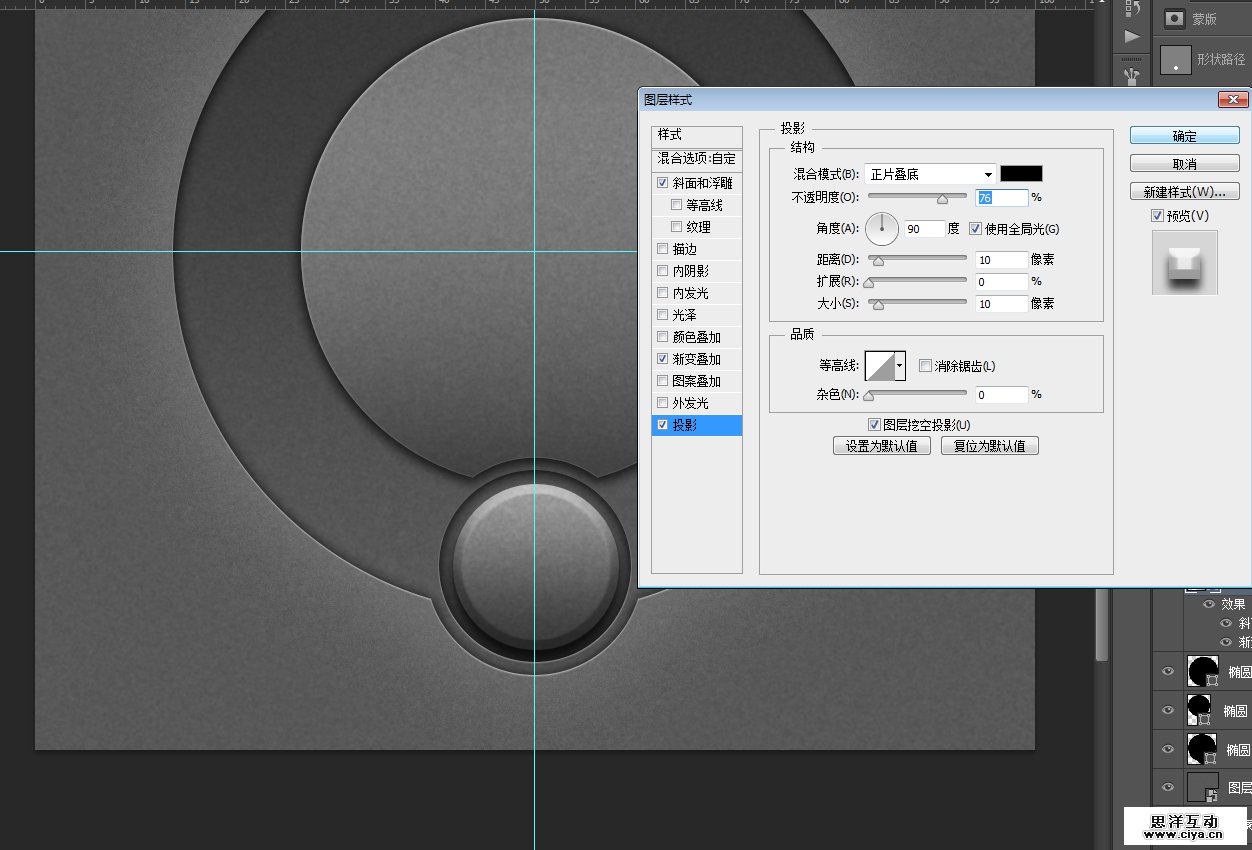Click the mask (蒙版) icon
1252x850 pixels.
1175,18
